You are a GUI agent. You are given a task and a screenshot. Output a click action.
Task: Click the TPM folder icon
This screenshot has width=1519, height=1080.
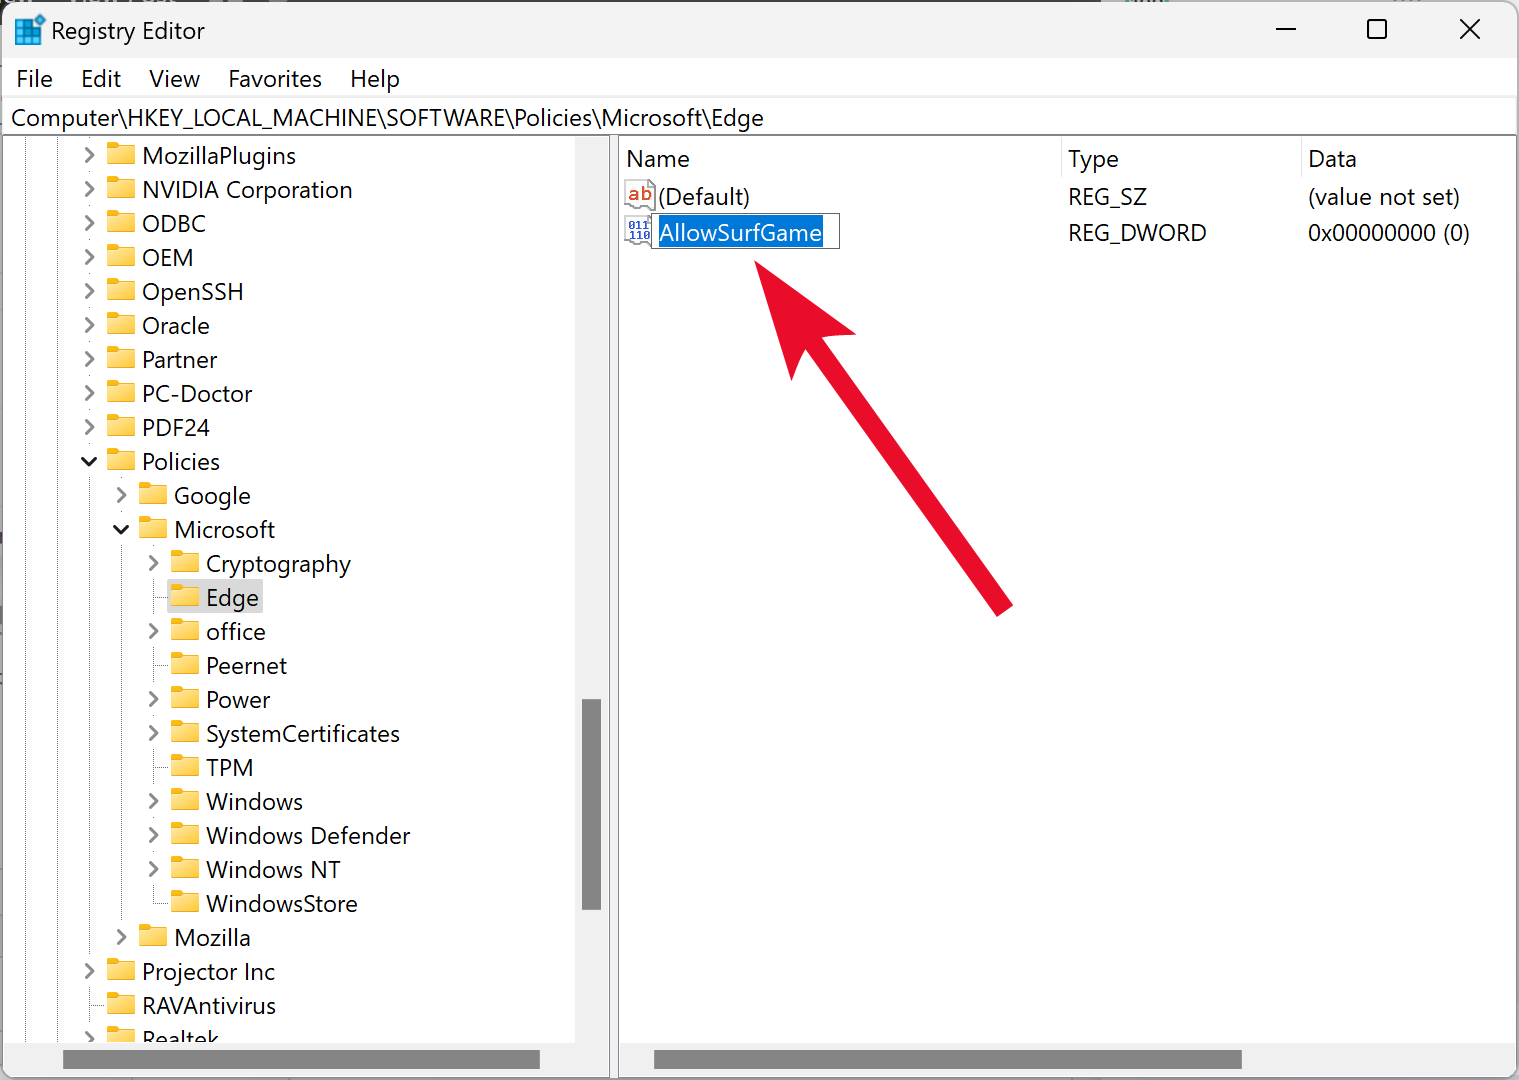pos(185,766)
